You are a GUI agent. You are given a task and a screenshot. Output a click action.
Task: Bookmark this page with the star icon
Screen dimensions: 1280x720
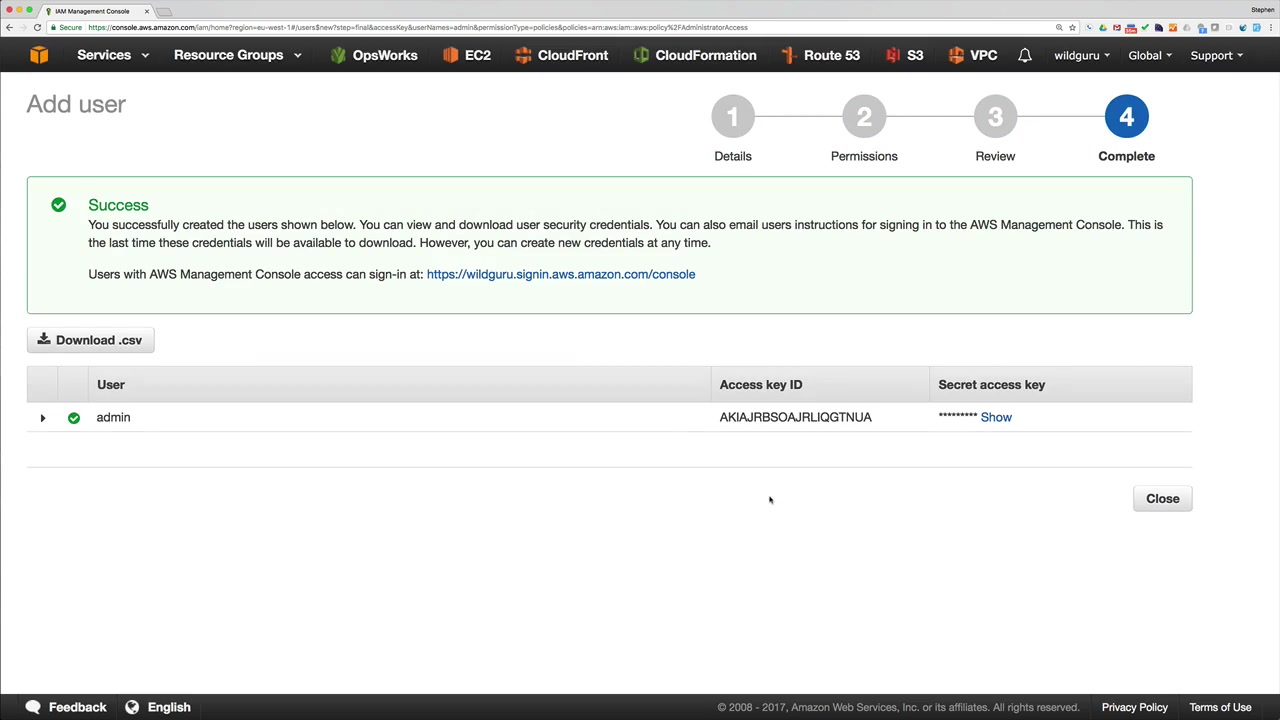pos(1072,27)
